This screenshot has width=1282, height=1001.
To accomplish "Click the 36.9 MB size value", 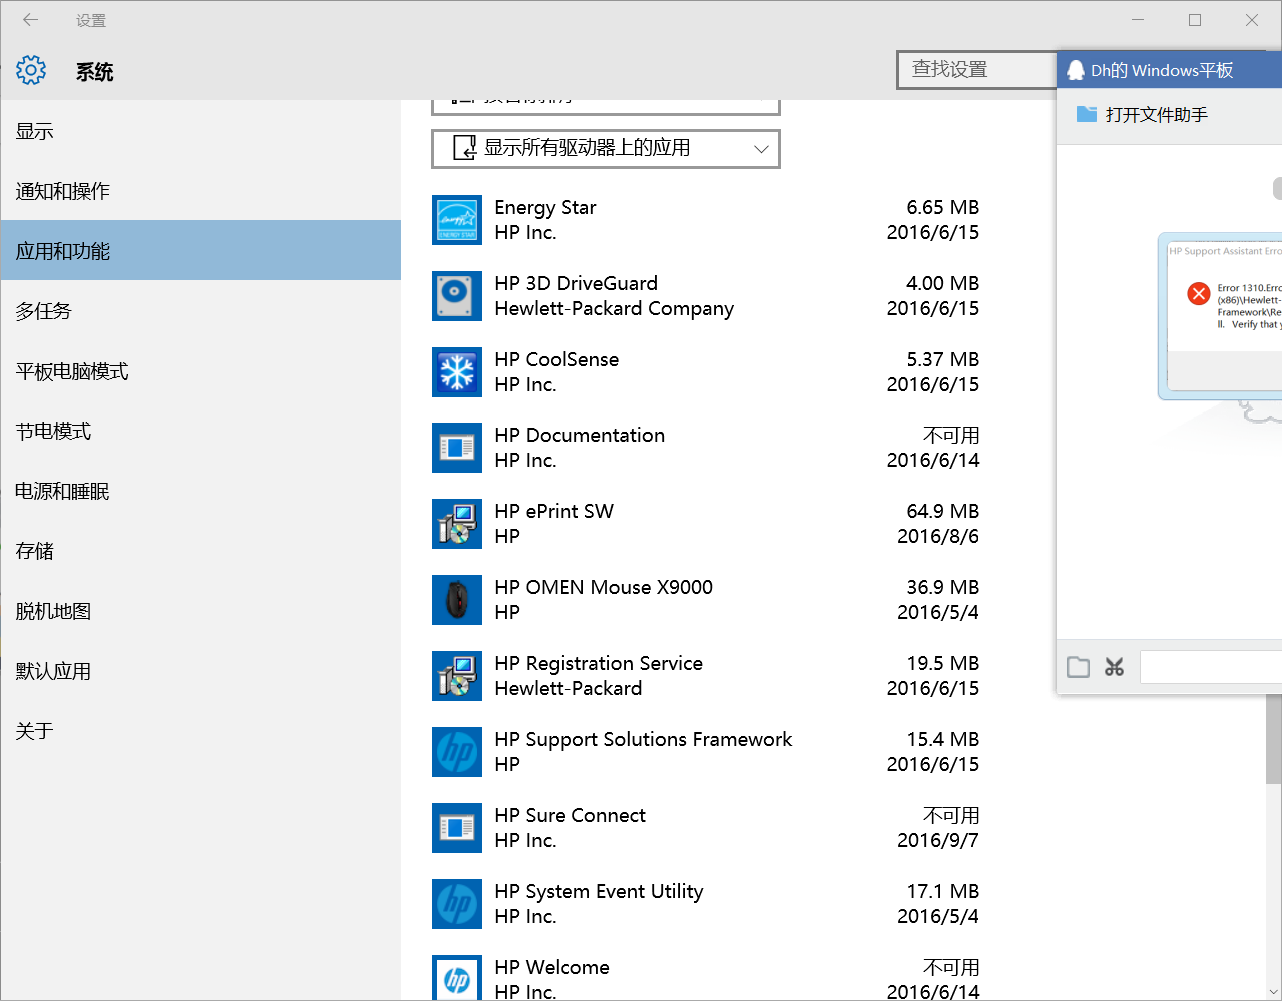I will click(x=942, y=587).
